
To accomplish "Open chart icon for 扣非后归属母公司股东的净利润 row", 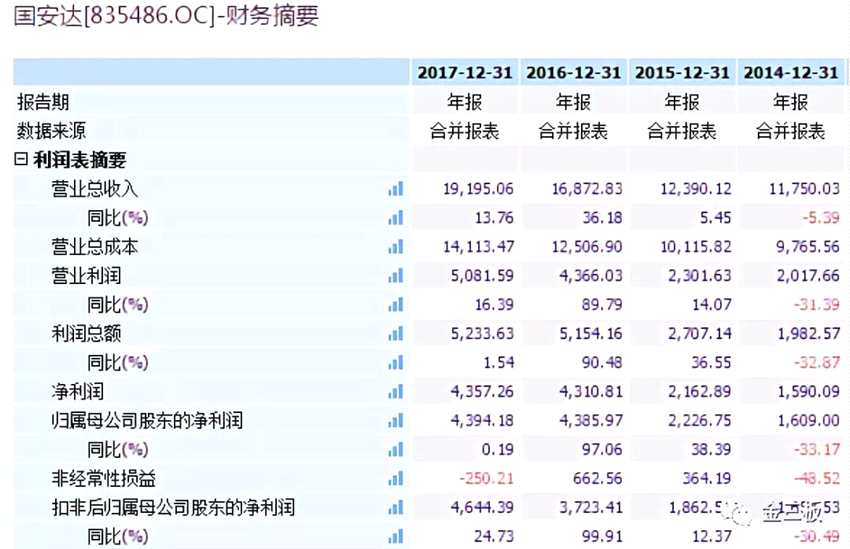I will 396,507.
